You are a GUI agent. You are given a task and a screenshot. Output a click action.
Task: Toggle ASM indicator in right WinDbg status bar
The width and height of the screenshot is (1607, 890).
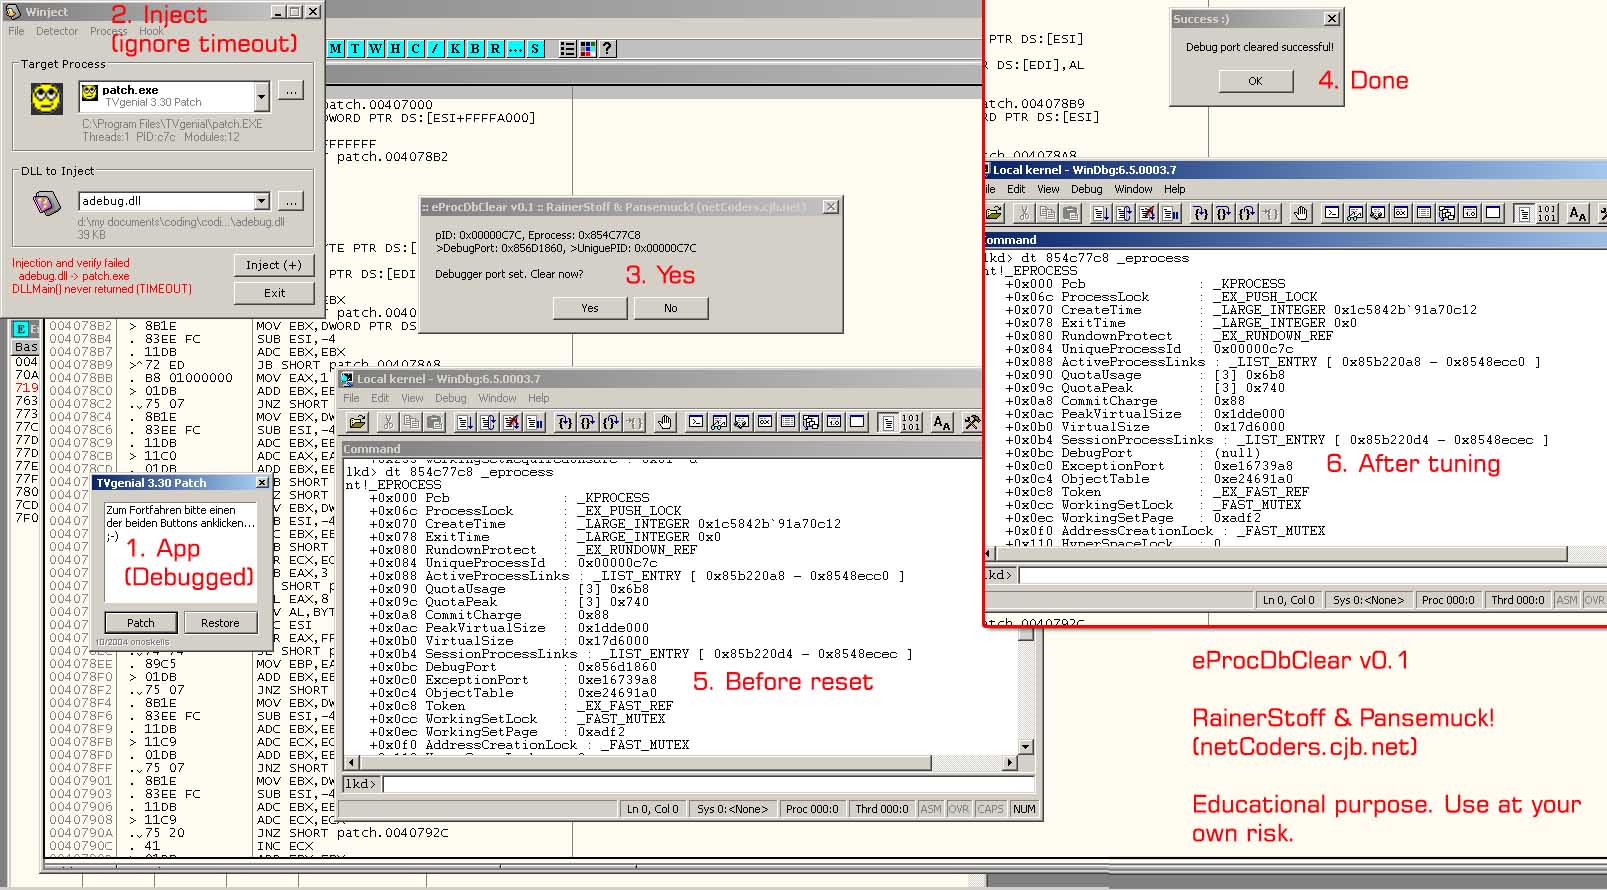click(1567, 600)
